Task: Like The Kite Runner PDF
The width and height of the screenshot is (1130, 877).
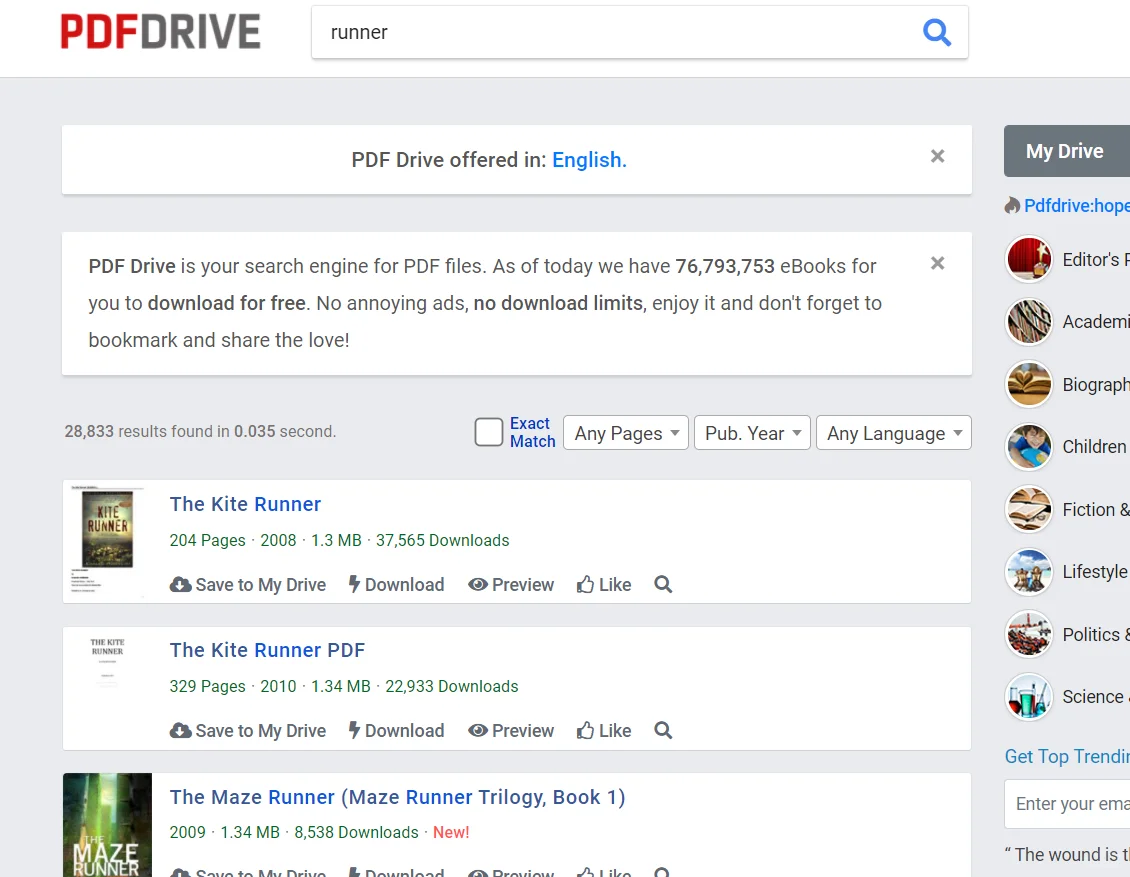Action: pyautogui.click(x=604, y=731)
